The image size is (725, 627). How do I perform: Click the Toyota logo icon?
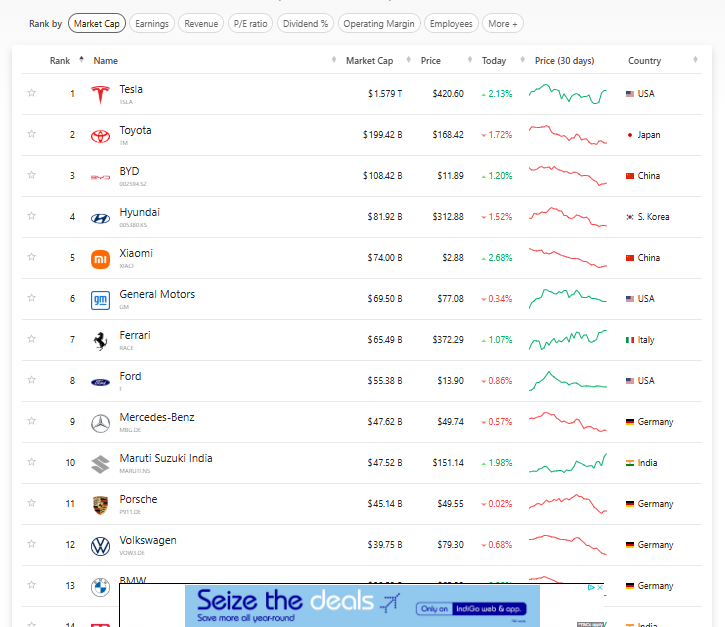click(100, 136)
